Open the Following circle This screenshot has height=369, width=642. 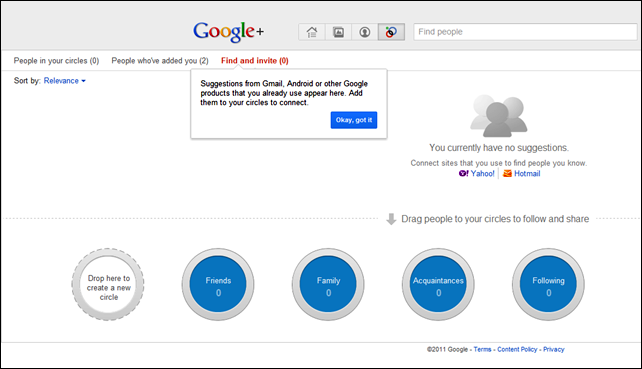click(548, 284)
